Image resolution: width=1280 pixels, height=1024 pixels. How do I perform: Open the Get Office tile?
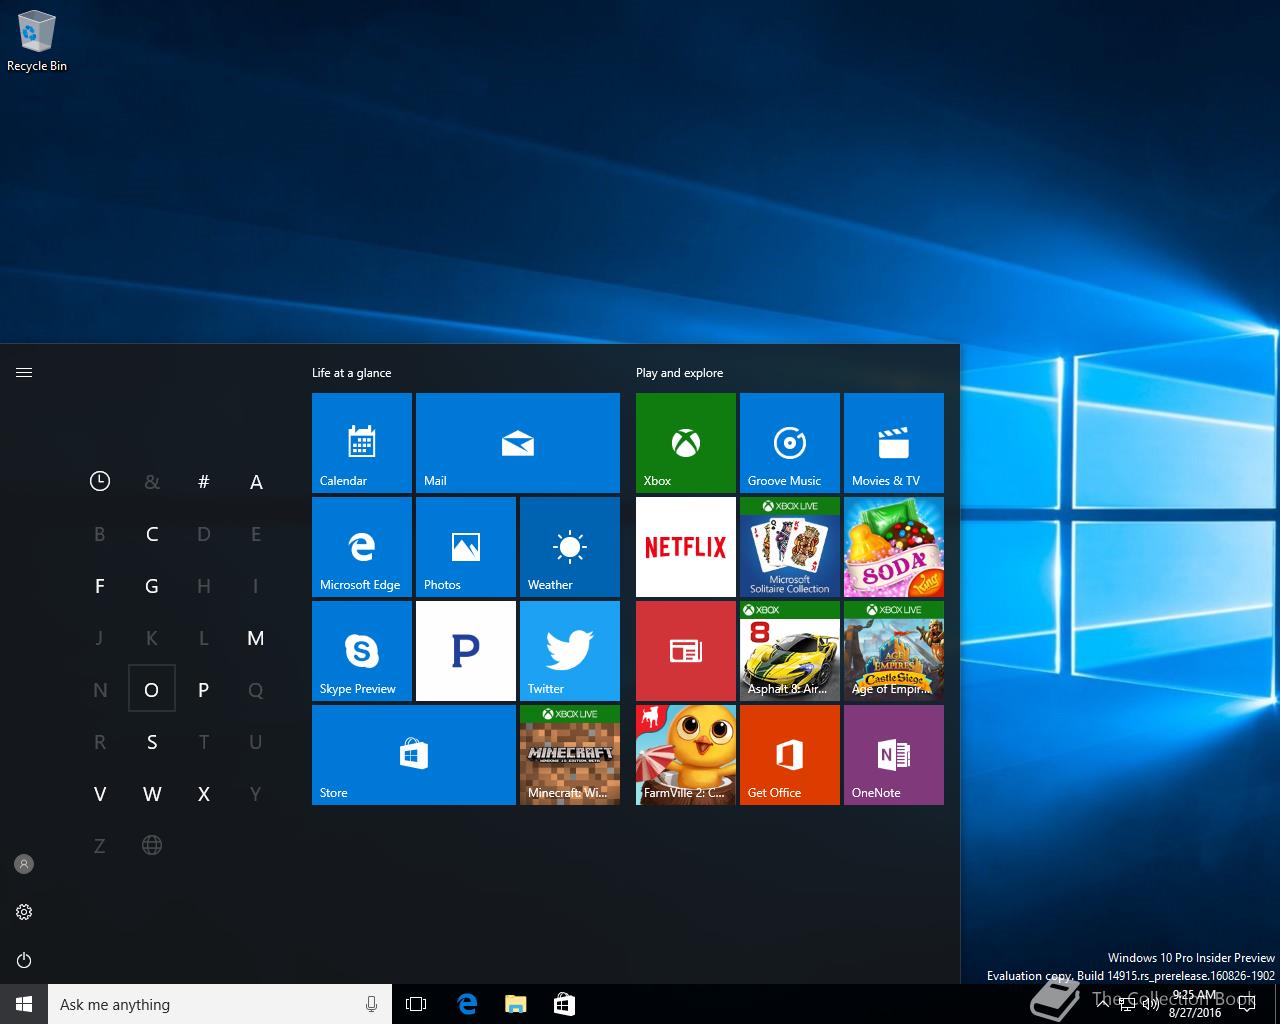click(x=790, y=754)
